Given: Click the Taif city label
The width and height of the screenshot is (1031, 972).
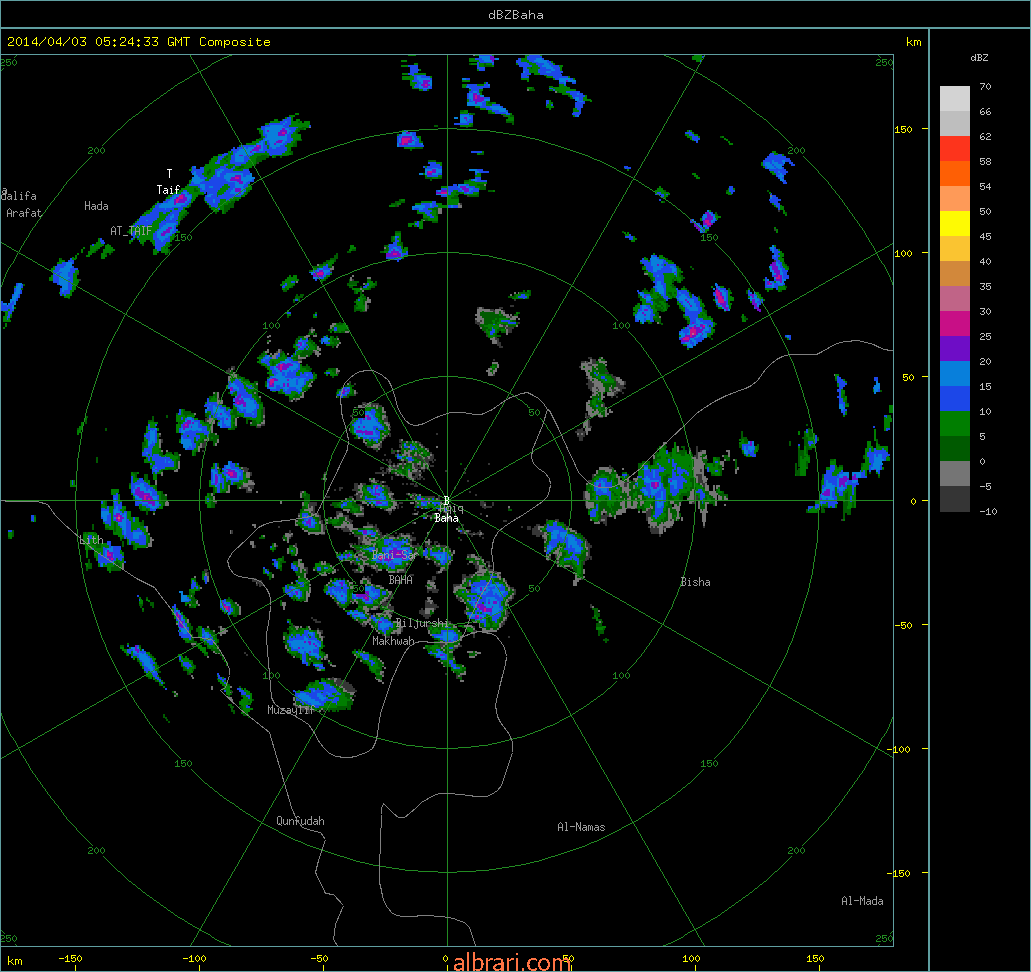Looking at the screenshot, I should tap(168, 189).
